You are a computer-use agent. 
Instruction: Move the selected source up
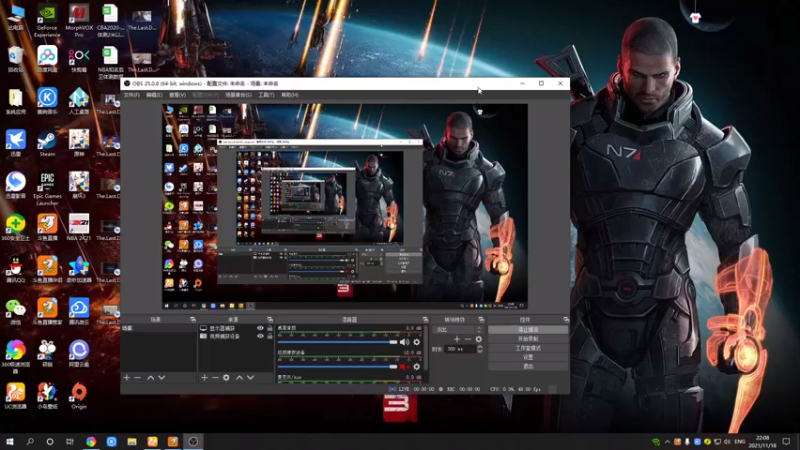239,378
